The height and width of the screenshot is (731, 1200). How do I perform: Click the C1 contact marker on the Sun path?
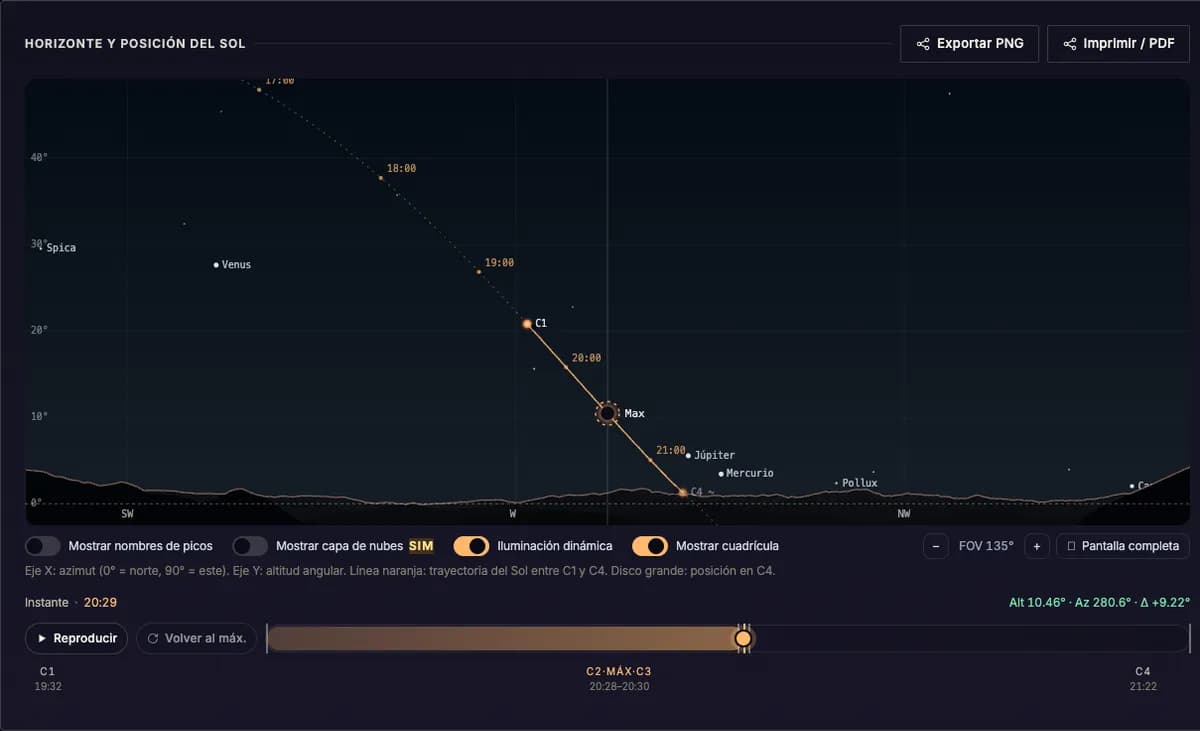pos(527,324)
